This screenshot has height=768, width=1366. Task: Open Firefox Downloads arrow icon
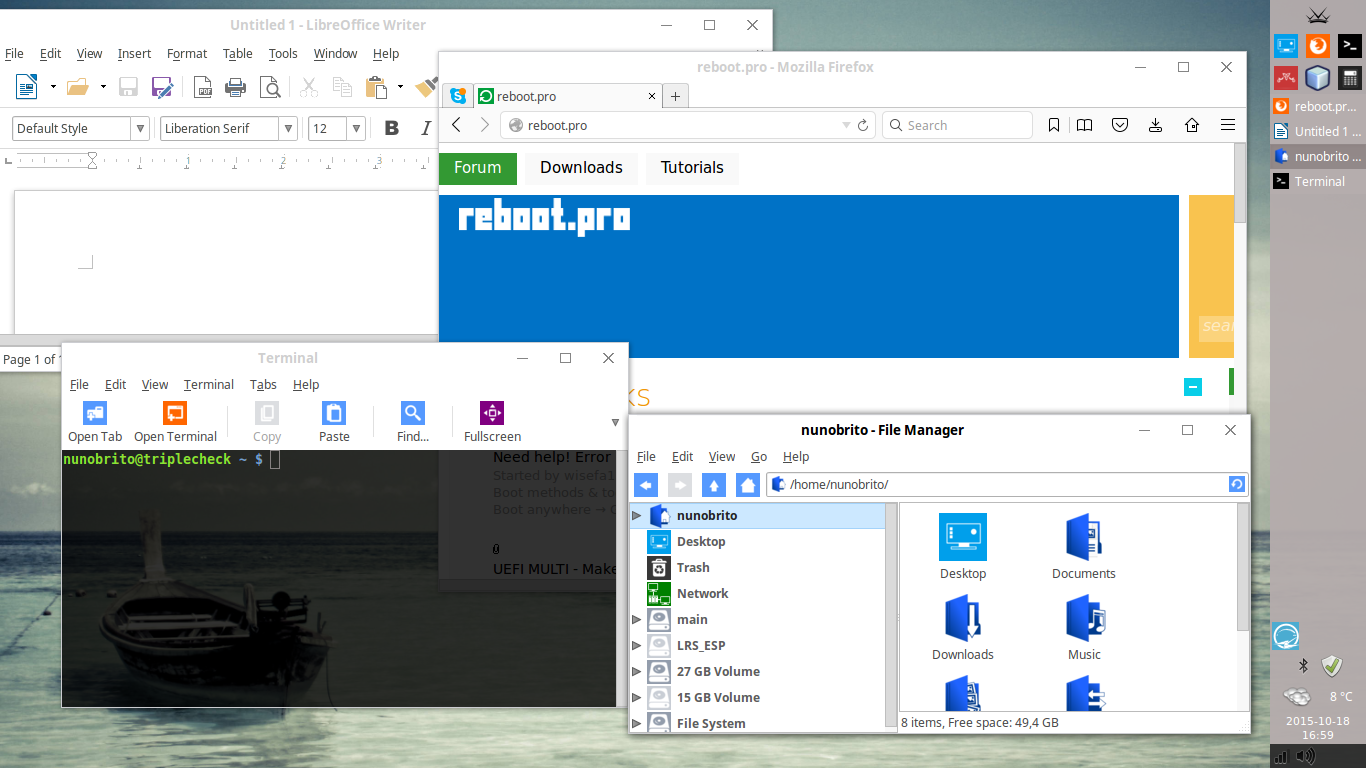[1156, 125]
